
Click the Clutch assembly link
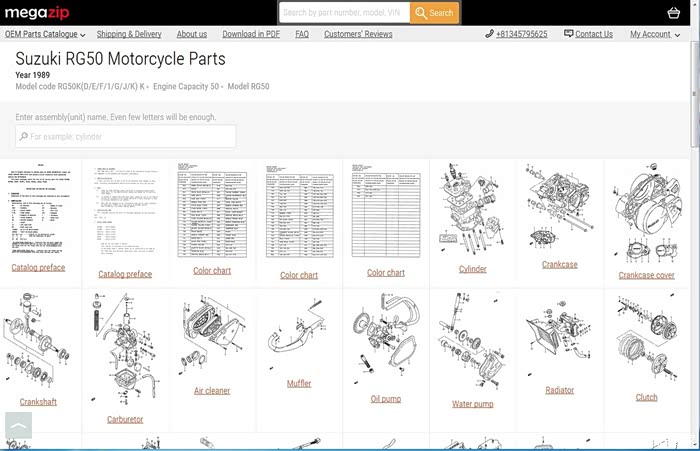646,397
